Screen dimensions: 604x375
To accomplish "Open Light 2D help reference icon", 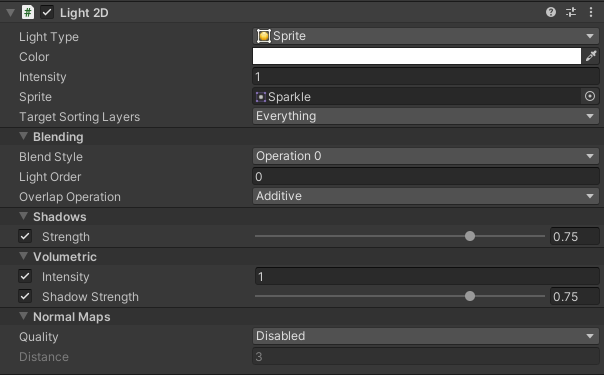I will pos(551,12).
